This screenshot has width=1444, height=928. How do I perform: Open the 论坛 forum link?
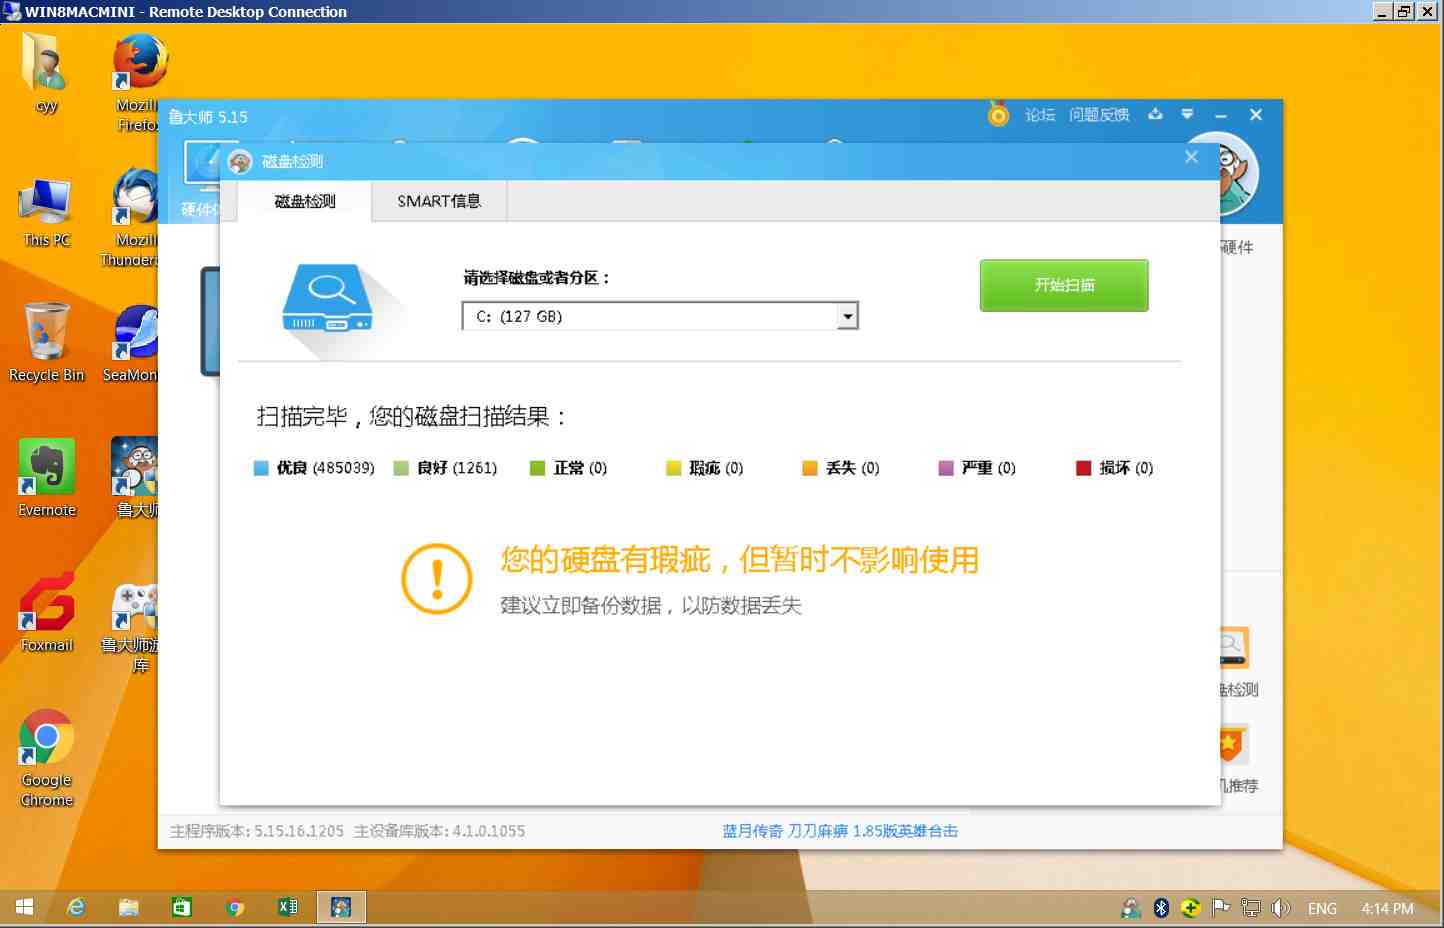point(1040,115)
